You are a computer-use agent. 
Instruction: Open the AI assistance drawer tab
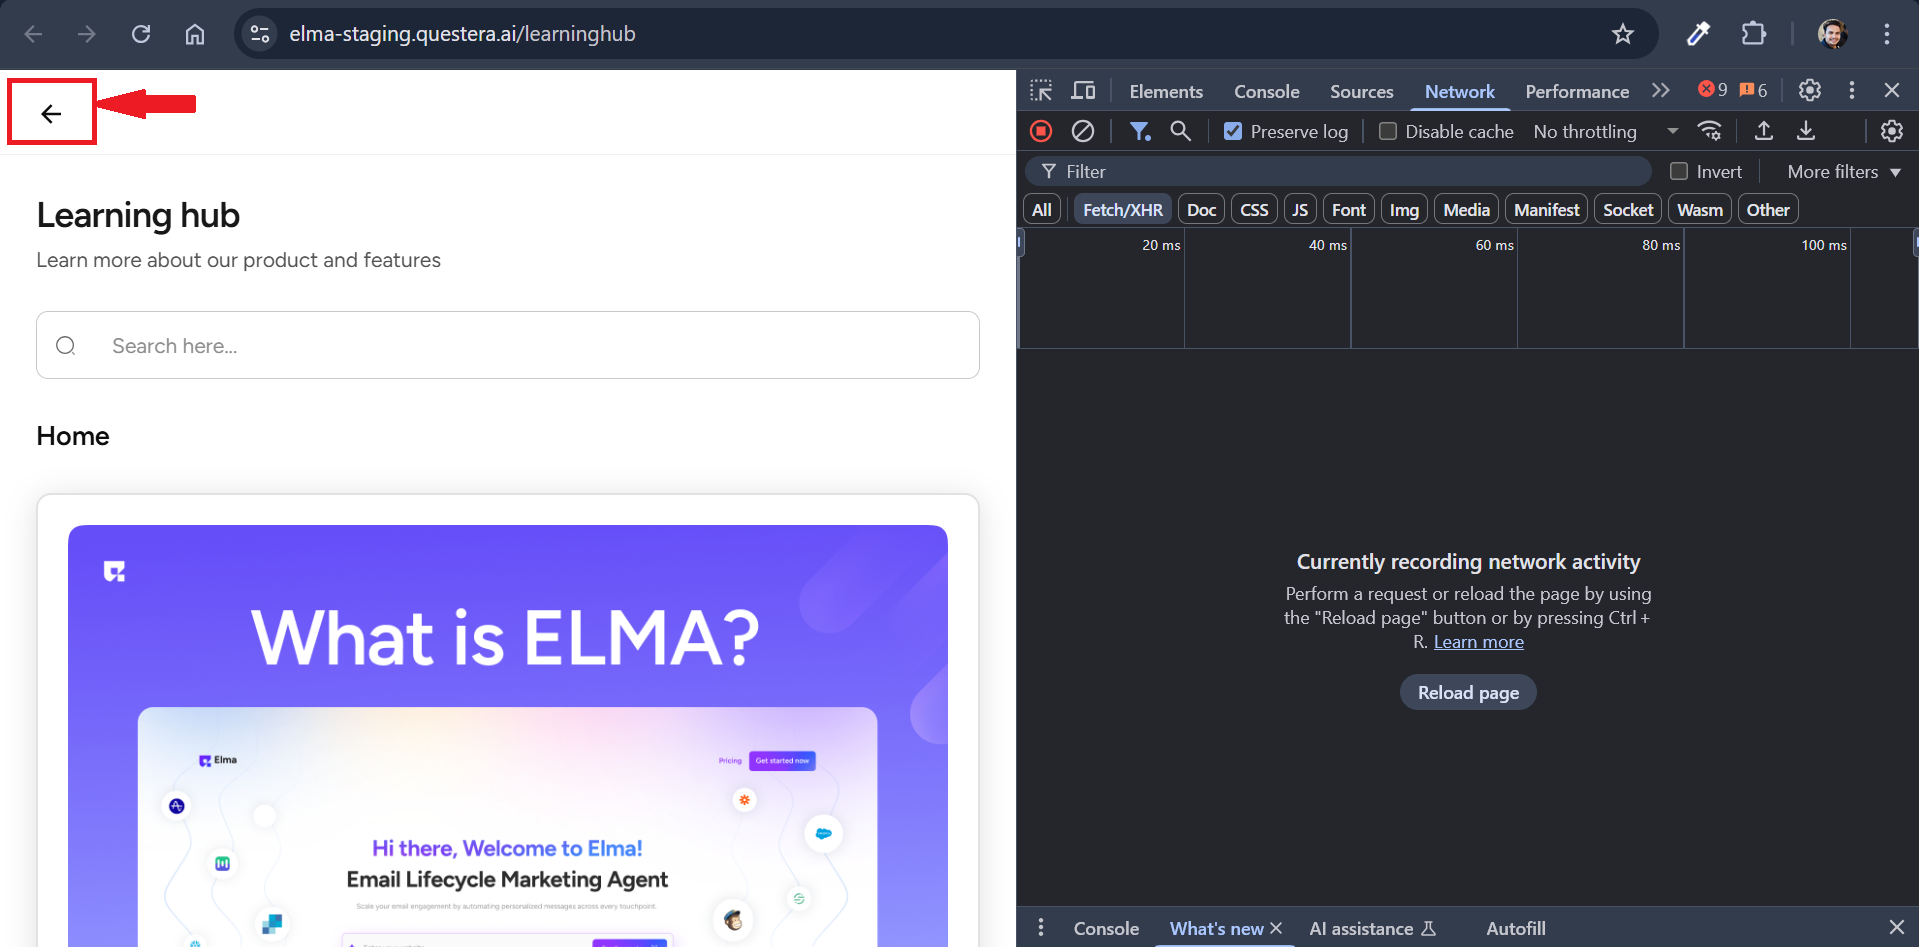click(1372, 928)
